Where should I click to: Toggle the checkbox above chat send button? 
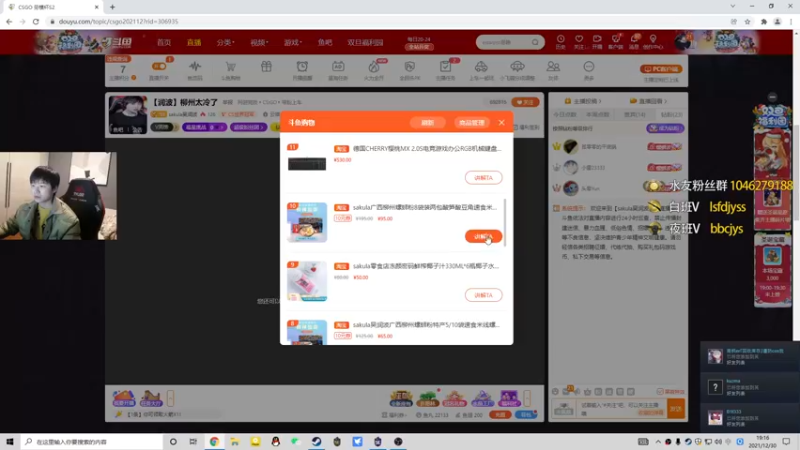pos(660,392)
